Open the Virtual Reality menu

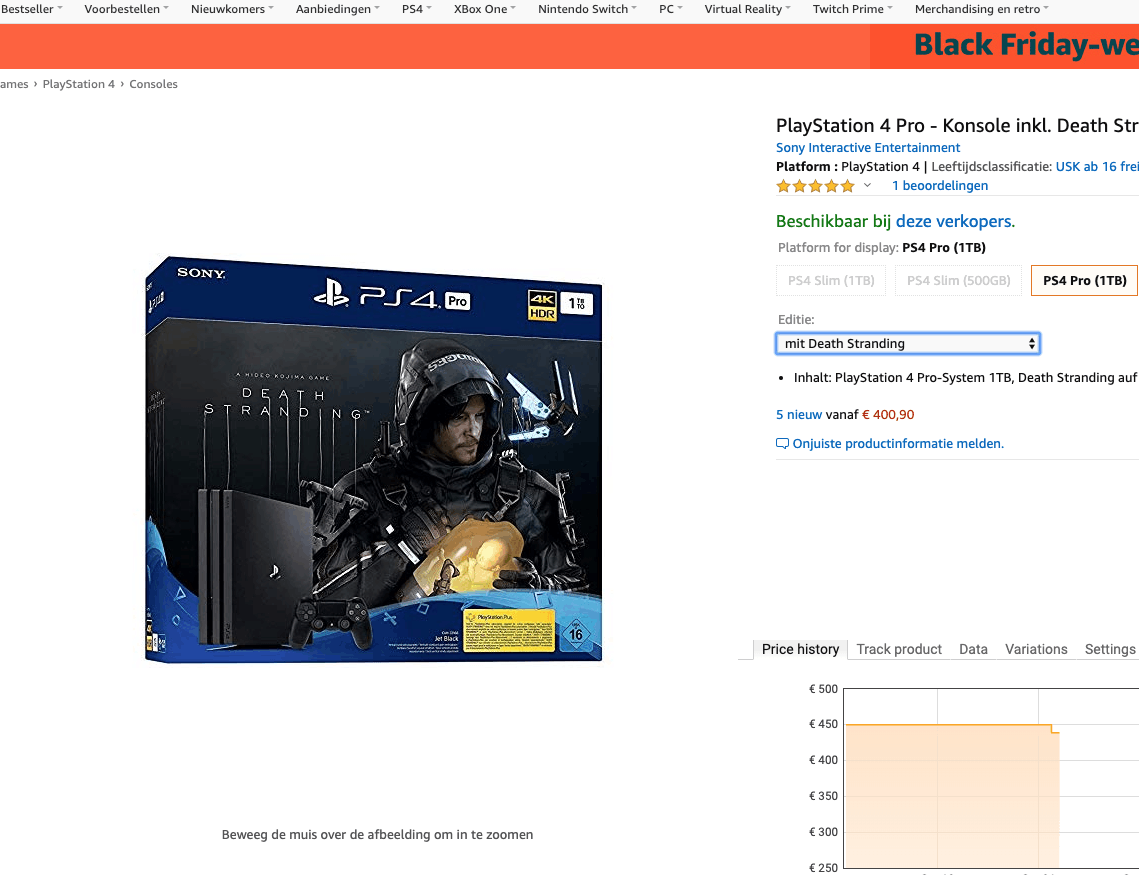tap(747, 9)
